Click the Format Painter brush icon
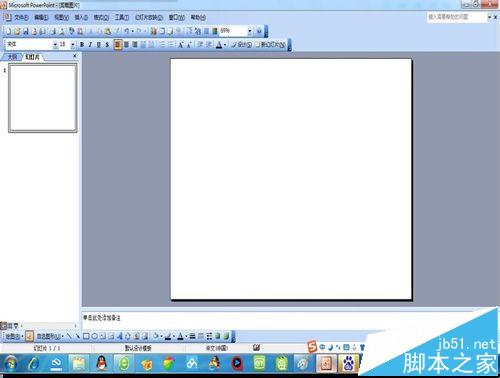The image size is (500, 378). point(117,31)
